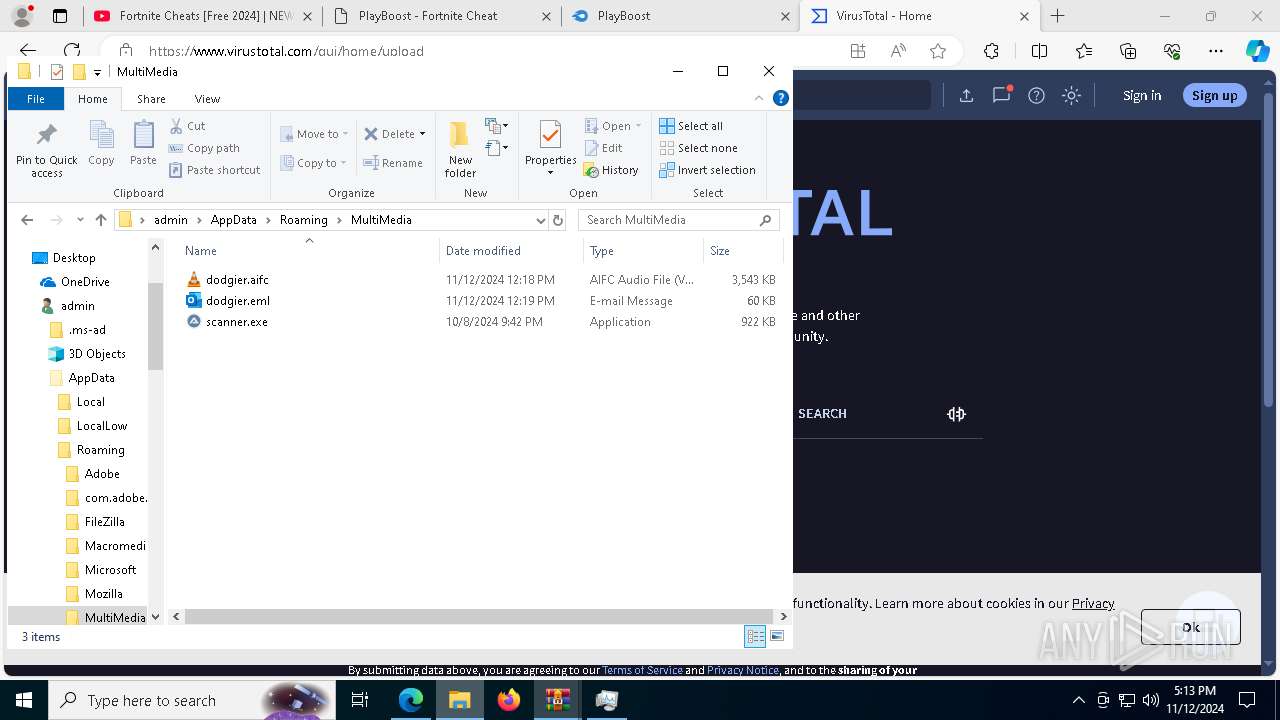Open the File menu tab
Viewport: 1280px width, 720px height.
click(x=36, y=99)
